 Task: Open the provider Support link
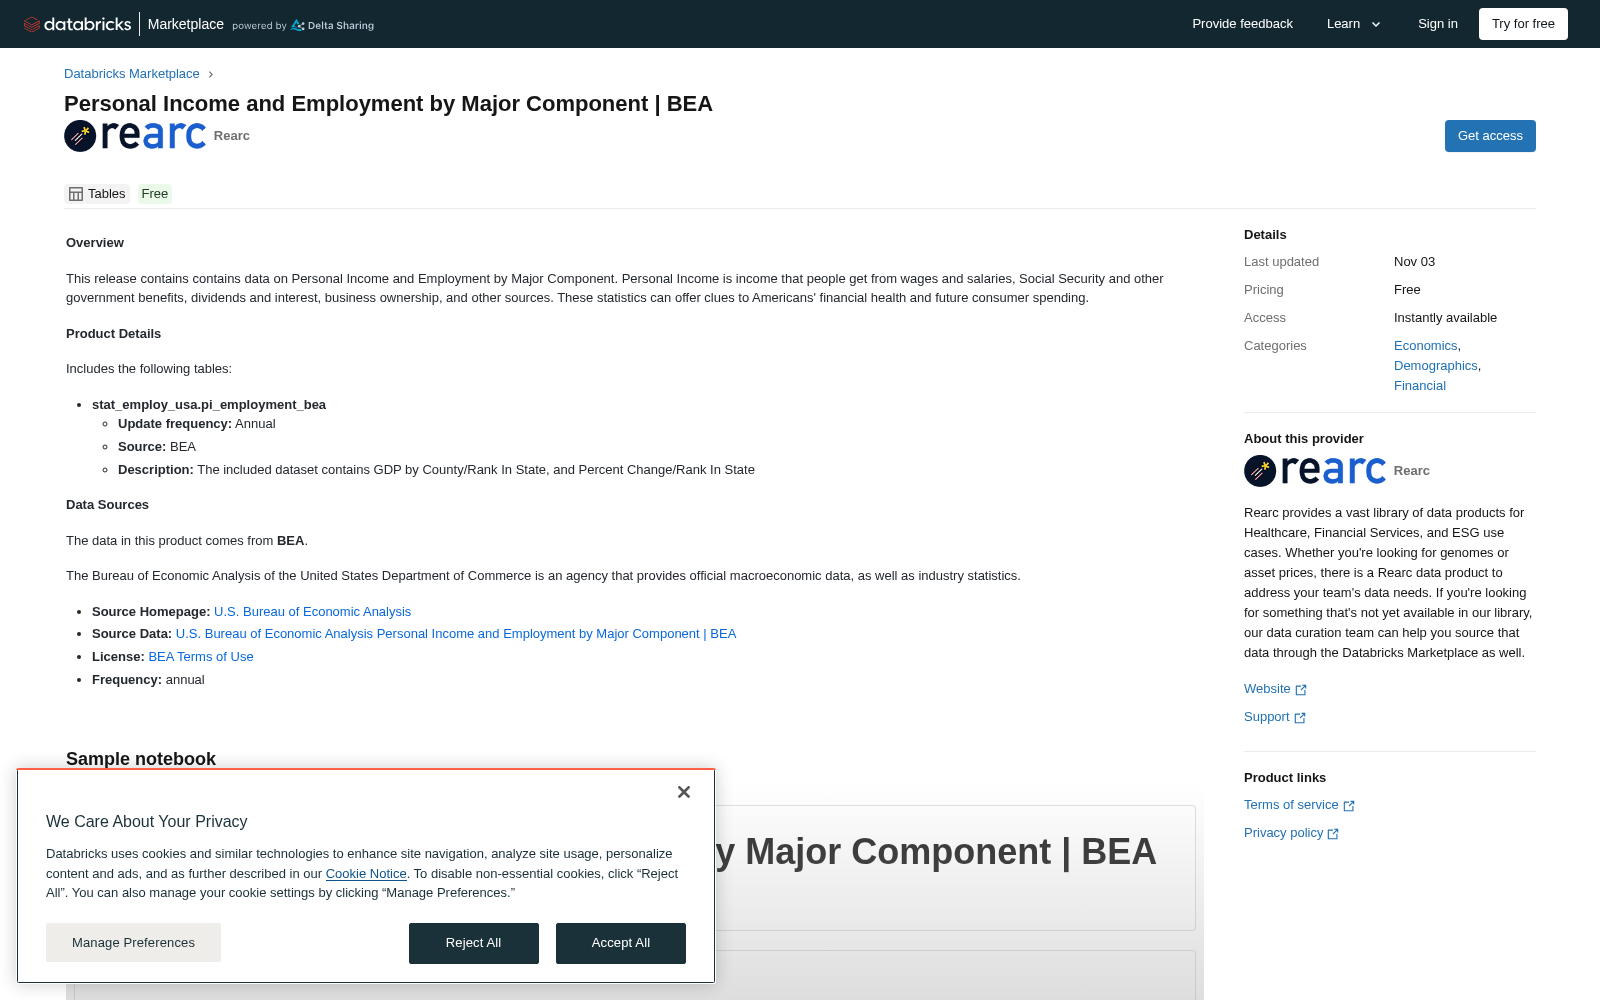pyautogui.click(x=1266, y=717)
